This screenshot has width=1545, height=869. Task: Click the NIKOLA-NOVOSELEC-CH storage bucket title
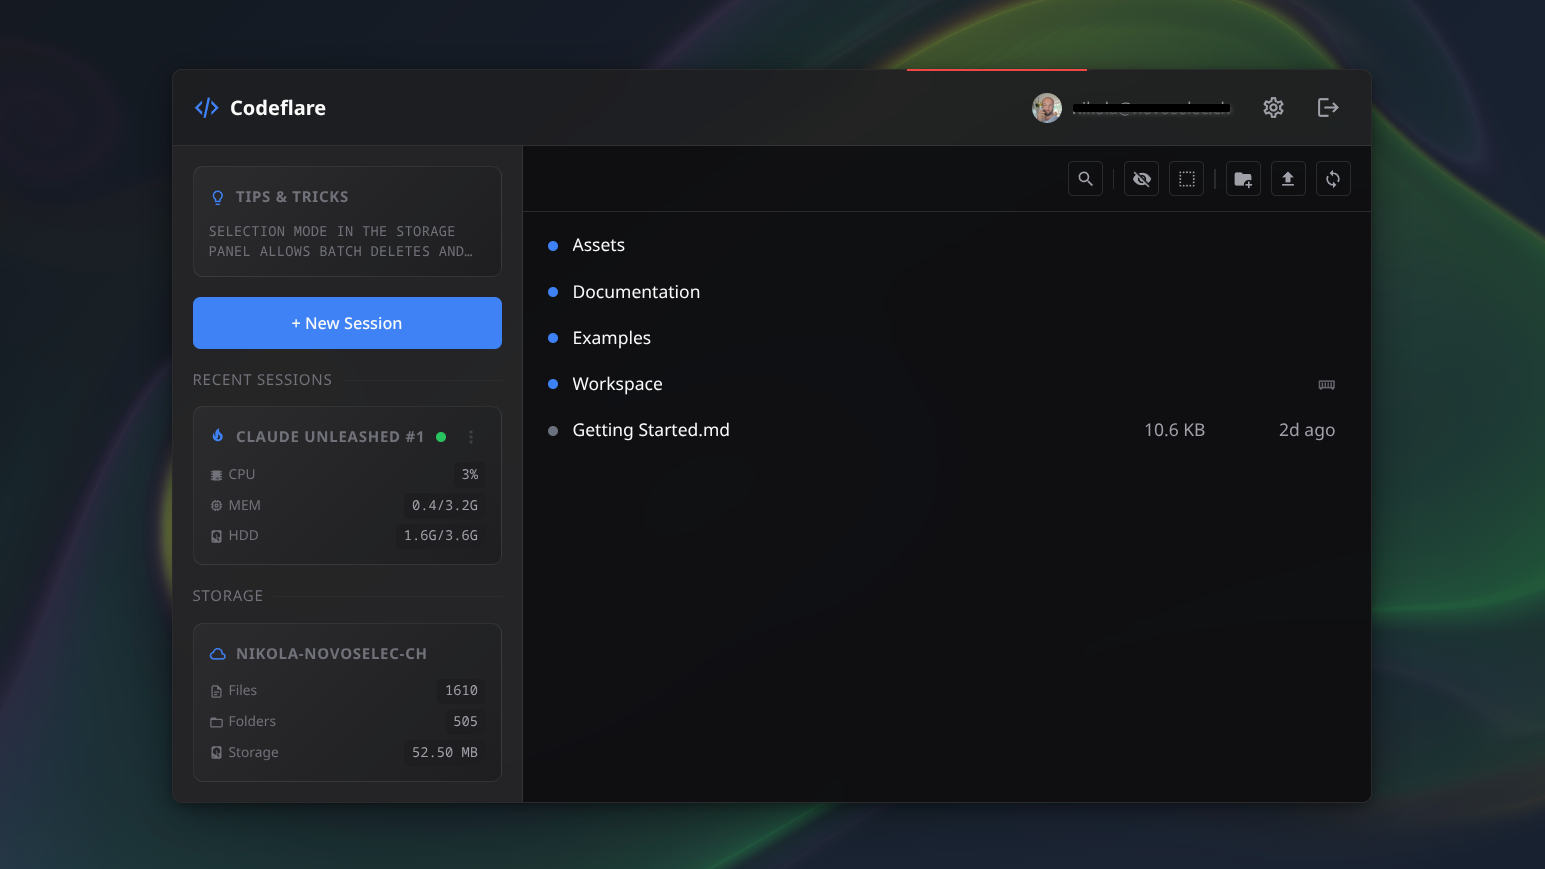331,654
